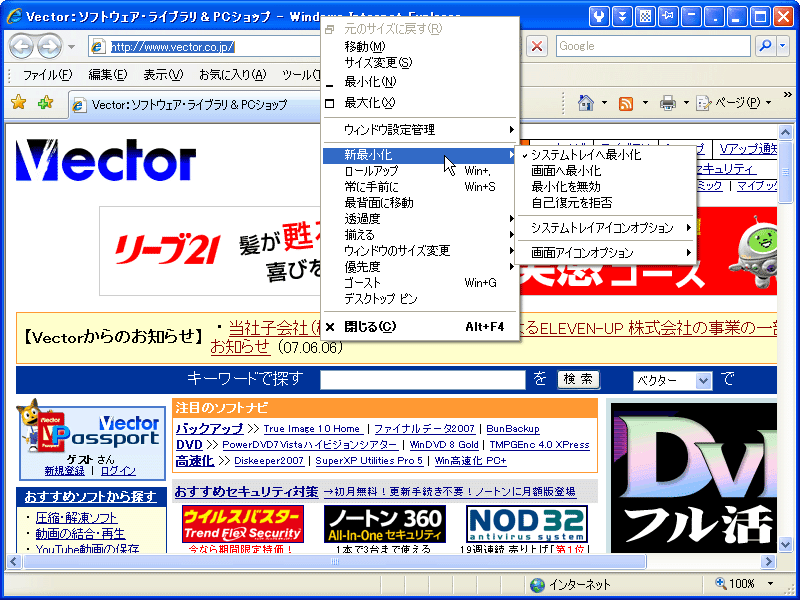Open 編集(E) menu

click(108, 75)
